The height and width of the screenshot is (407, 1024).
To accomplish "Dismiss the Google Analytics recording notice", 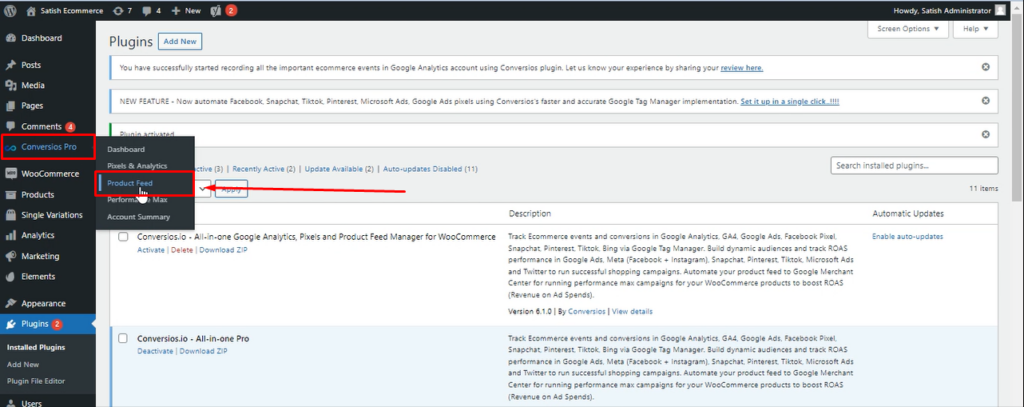I will click(x=985, y=67).
